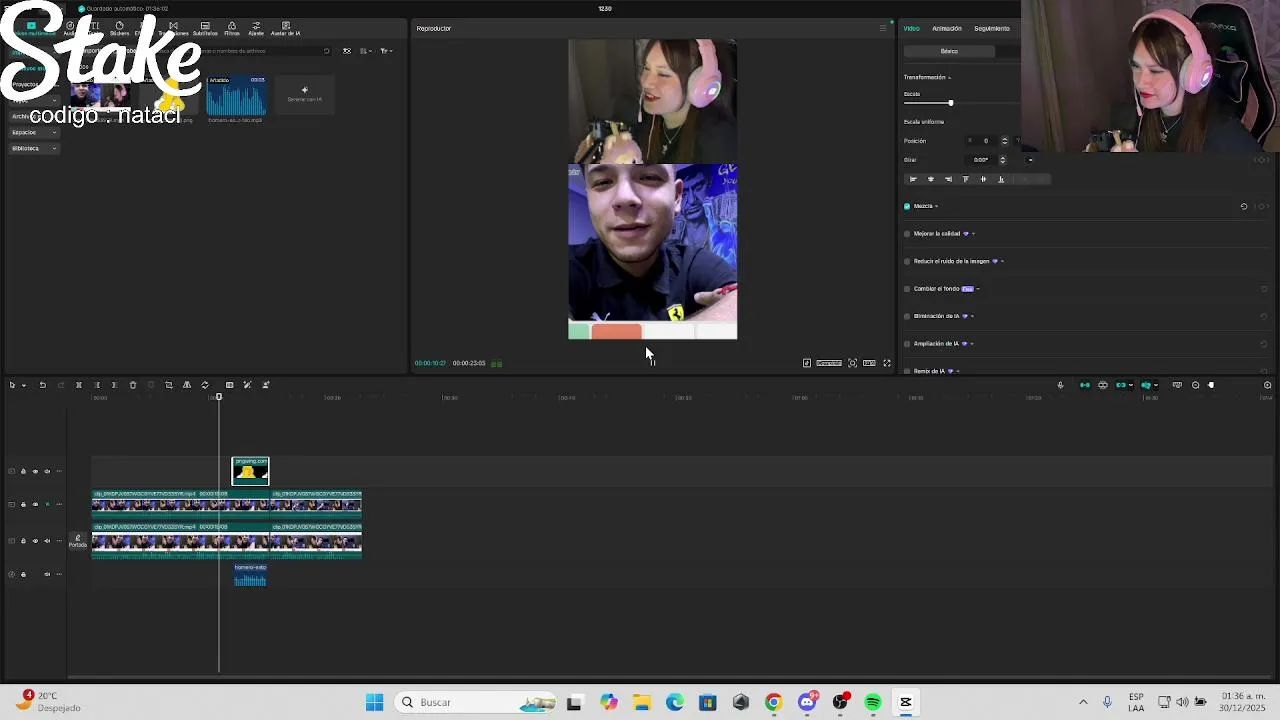The width and height of the screenshot is (1280, 720).
Task: Adjust the Escala slider
Action: click(x=951, y=103)
